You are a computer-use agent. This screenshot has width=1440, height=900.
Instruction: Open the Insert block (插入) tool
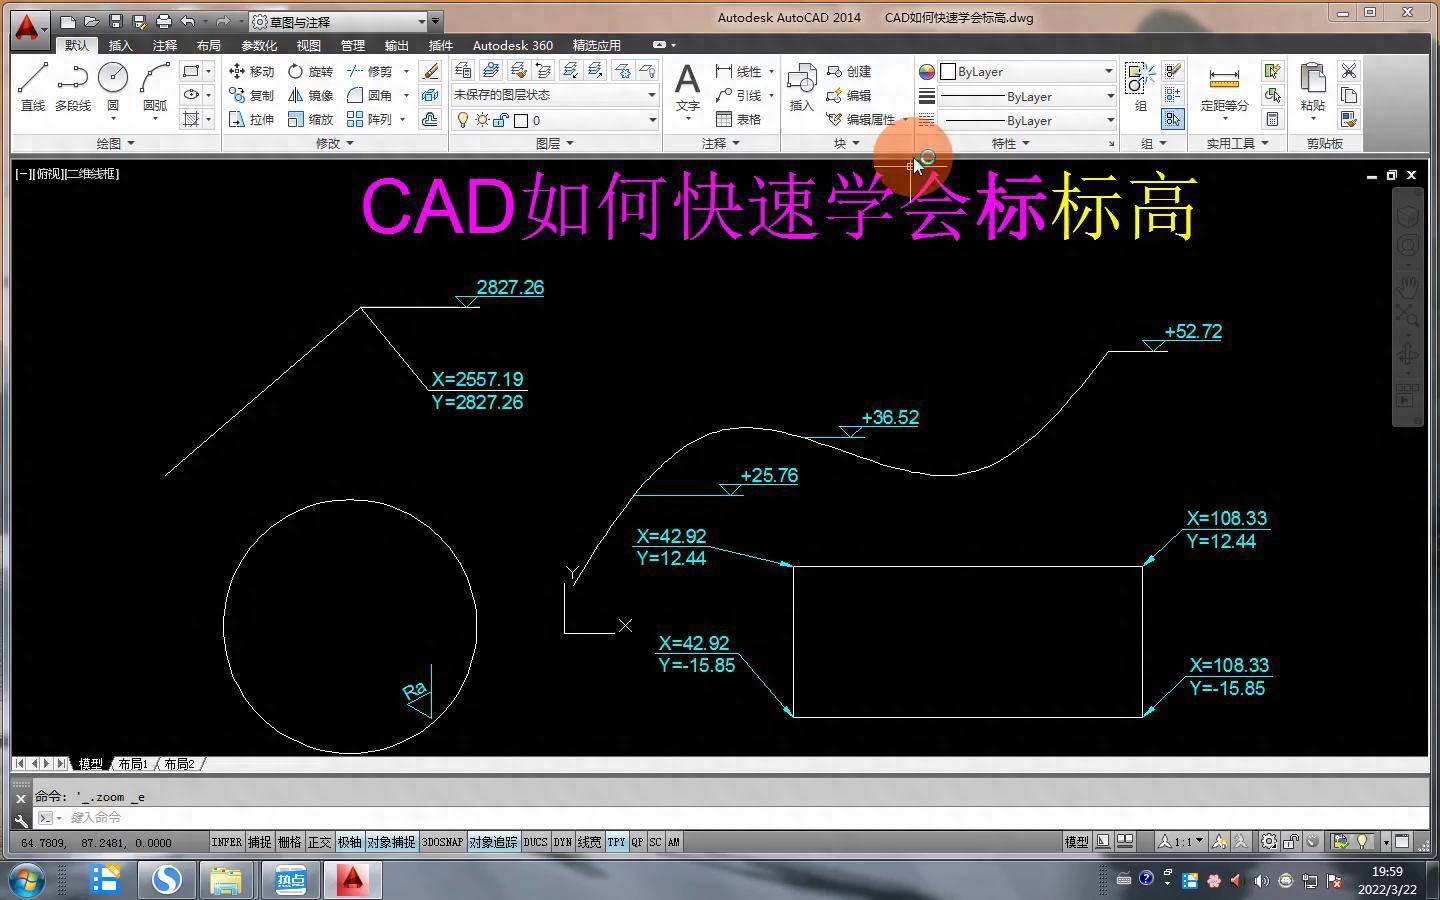click(x=801, y=86)
